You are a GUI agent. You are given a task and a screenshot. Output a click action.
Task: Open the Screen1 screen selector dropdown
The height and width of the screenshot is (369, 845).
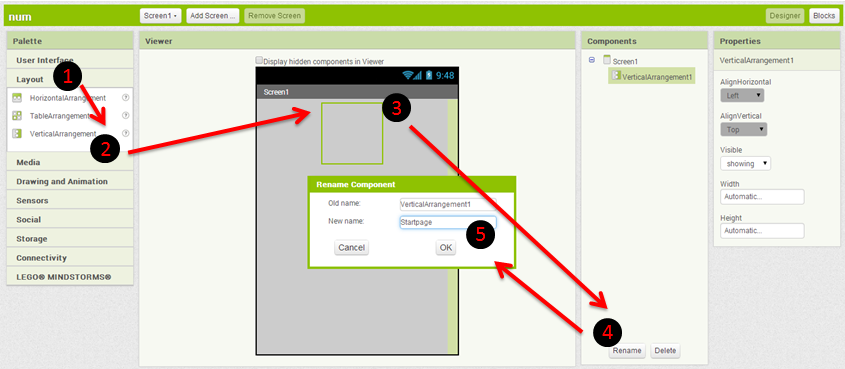coord(161,16)
